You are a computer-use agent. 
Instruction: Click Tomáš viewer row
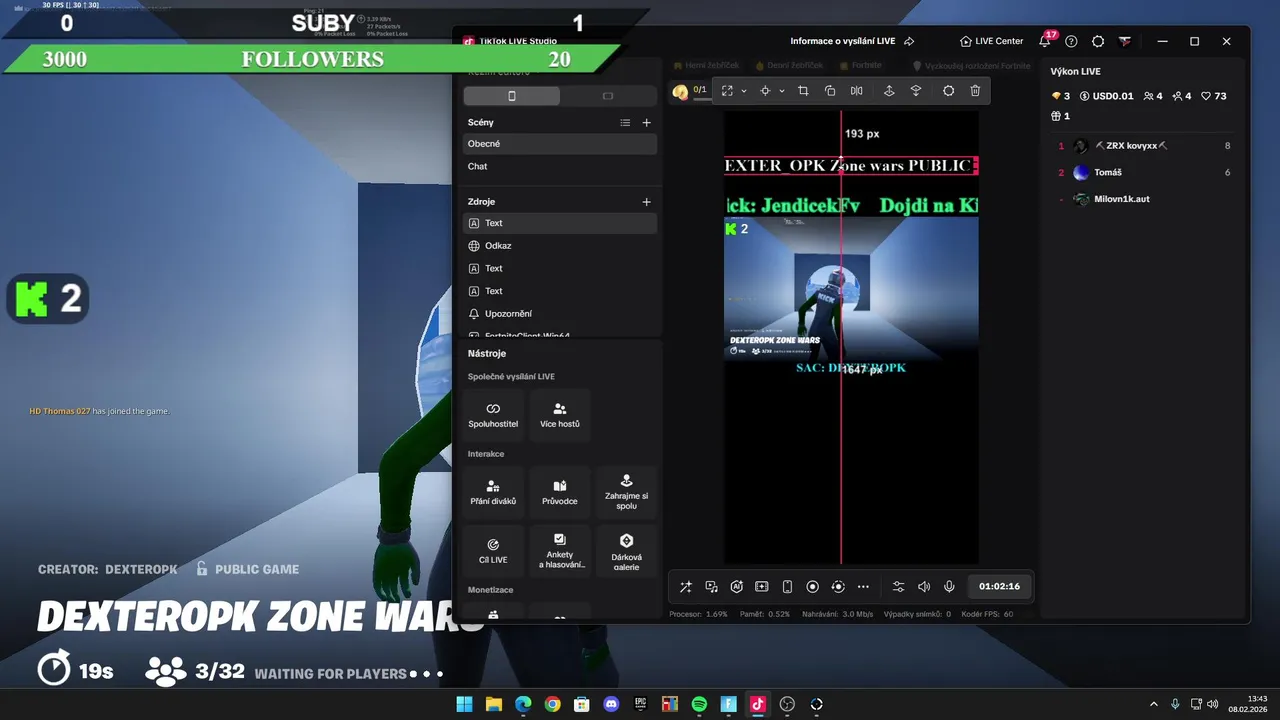click(1145, 173)
